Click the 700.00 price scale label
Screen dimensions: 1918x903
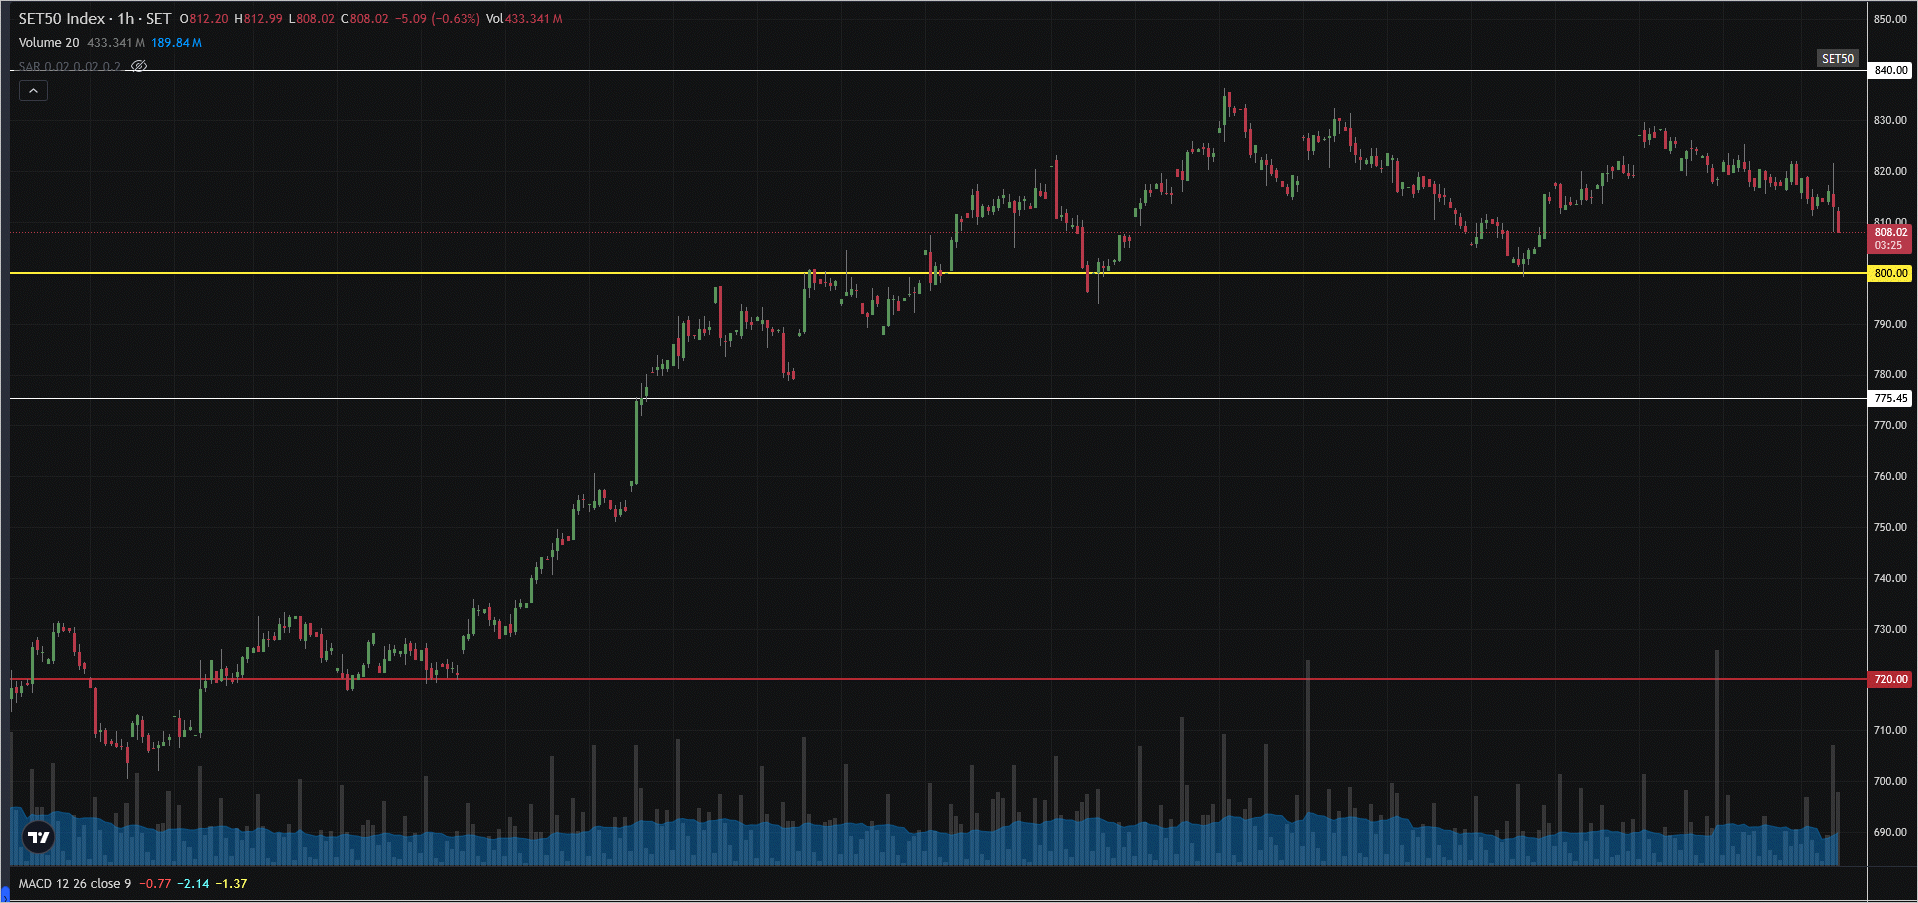coord(1890,781)
